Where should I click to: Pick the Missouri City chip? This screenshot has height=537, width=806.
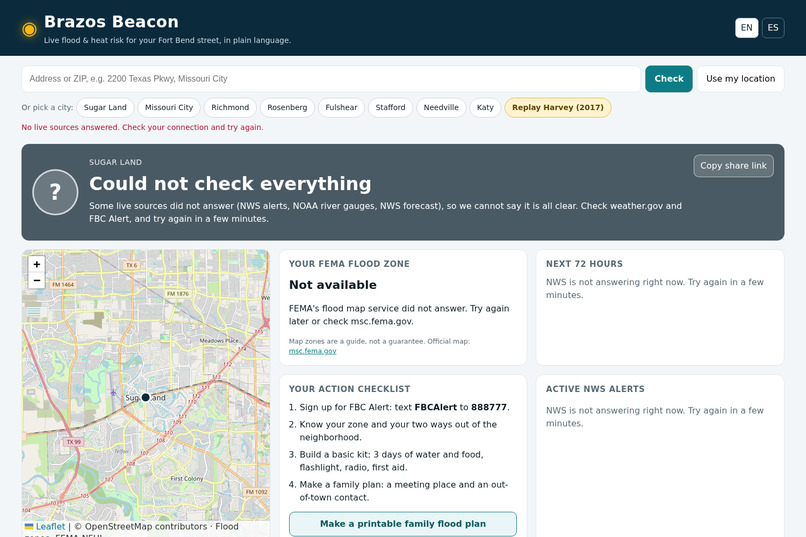(x=169, y=107)
